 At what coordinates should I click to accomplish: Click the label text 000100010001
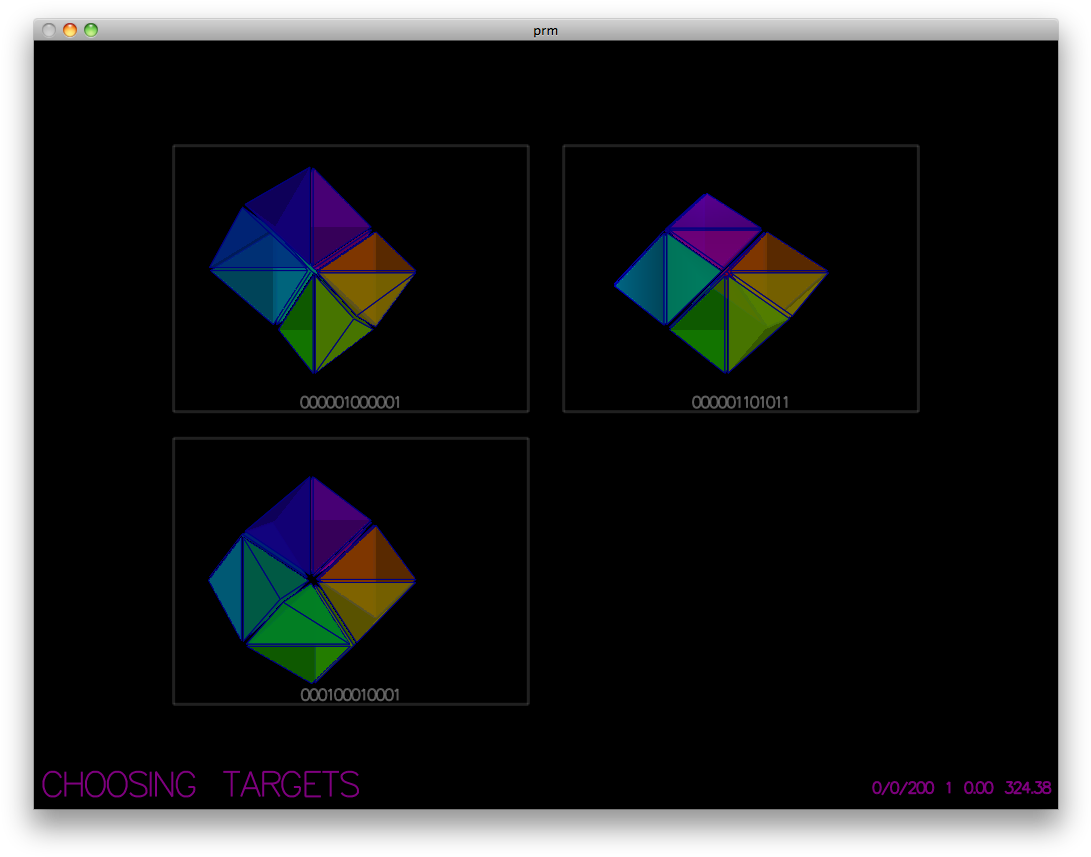tap(350, 695)
